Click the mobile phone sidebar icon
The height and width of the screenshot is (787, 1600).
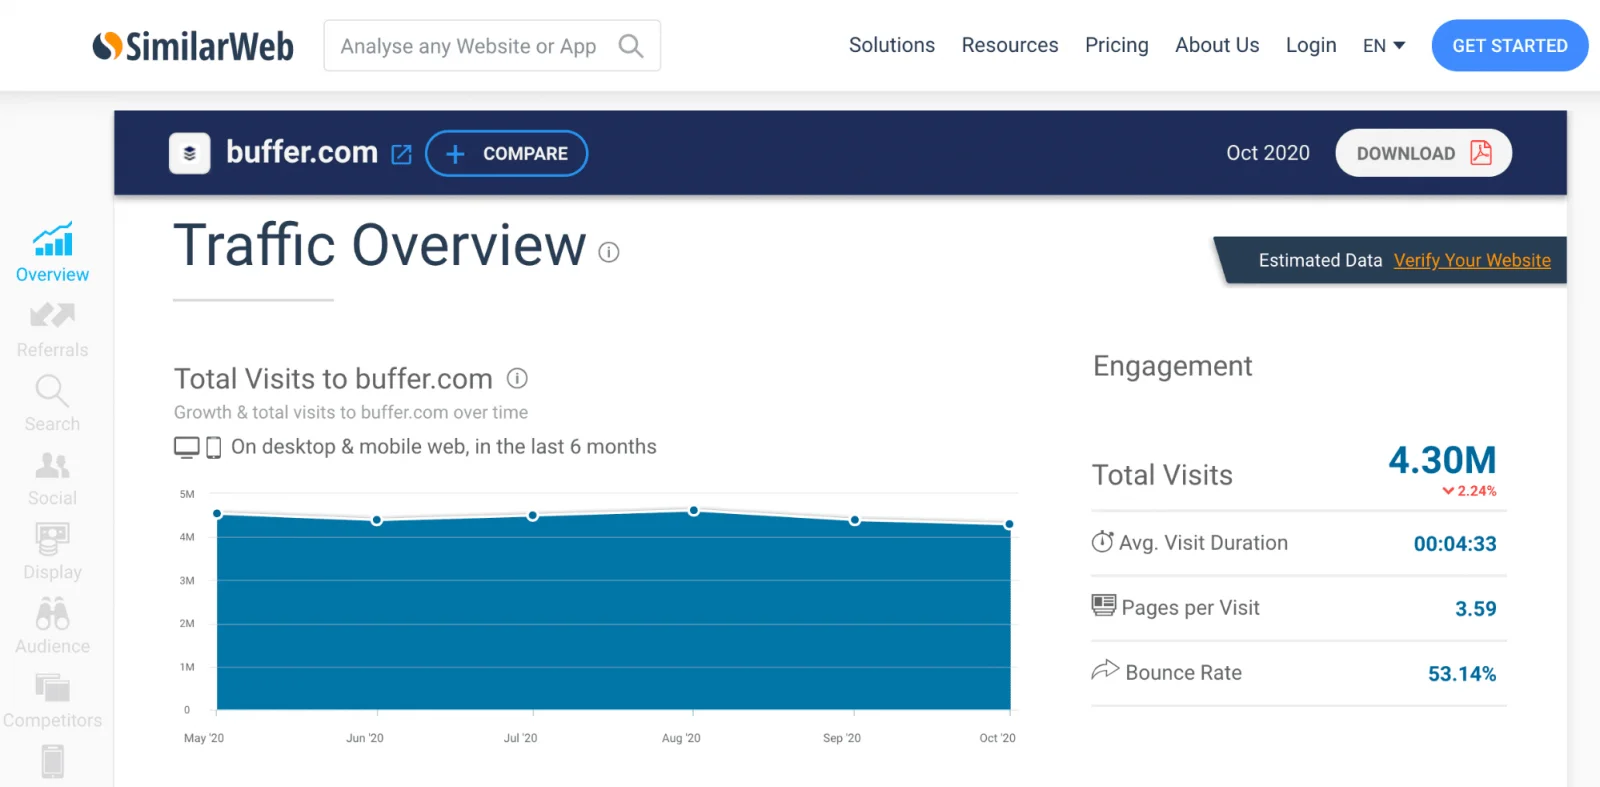[52, 761]
